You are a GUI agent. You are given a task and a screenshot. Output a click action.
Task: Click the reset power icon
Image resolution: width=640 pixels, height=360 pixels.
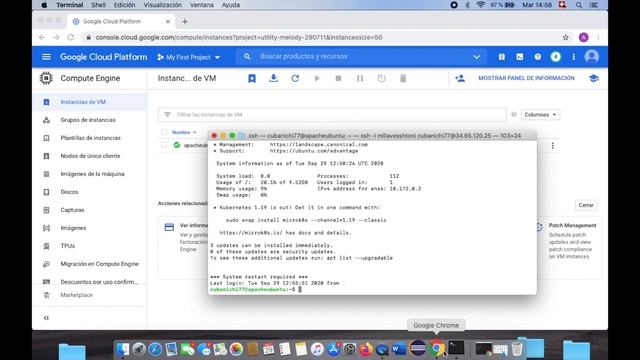pyautogui.click(x=381, y=78)
